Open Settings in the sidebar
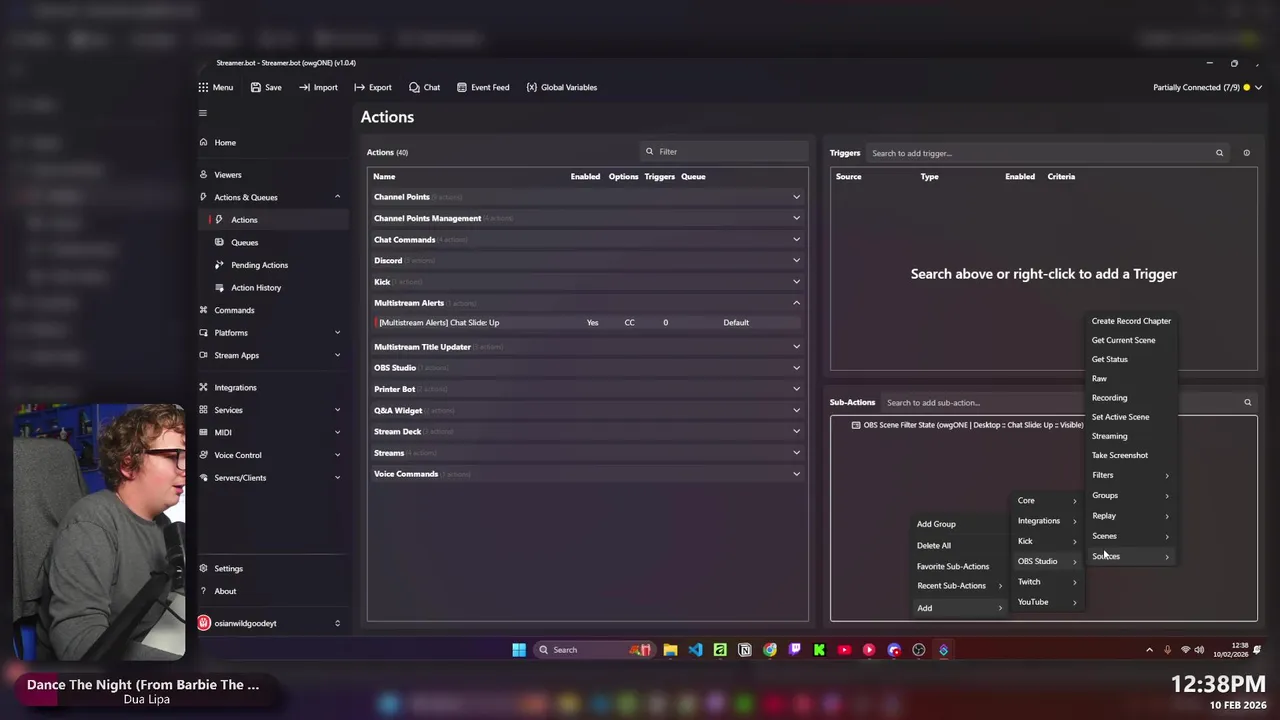 pyautogui.click(x=271, y=568)
